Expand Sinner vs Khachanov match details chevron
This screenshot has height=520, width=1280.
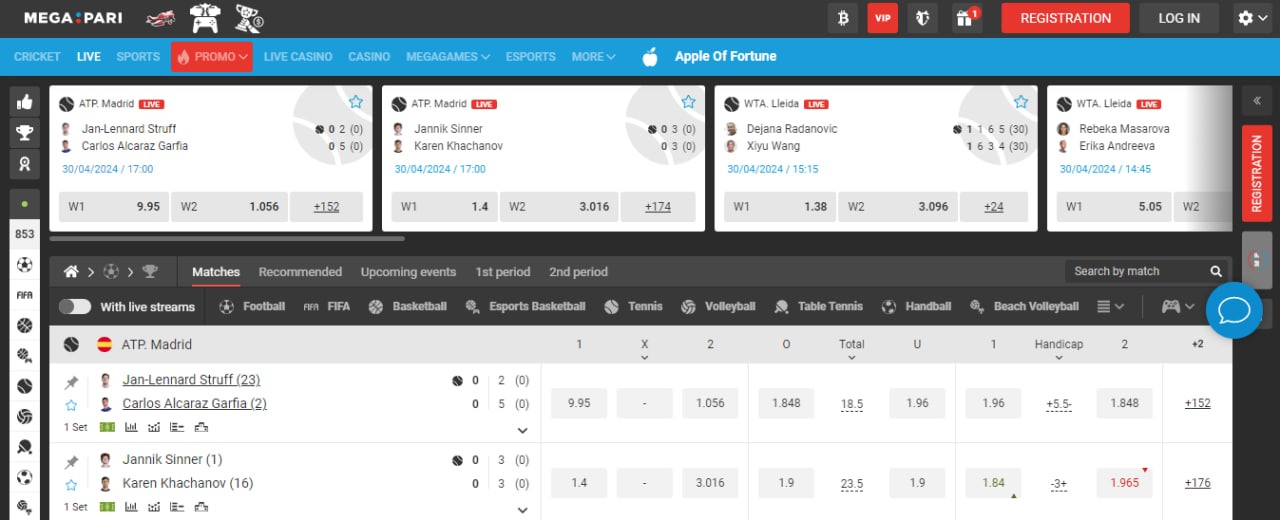tap(522, 510)
